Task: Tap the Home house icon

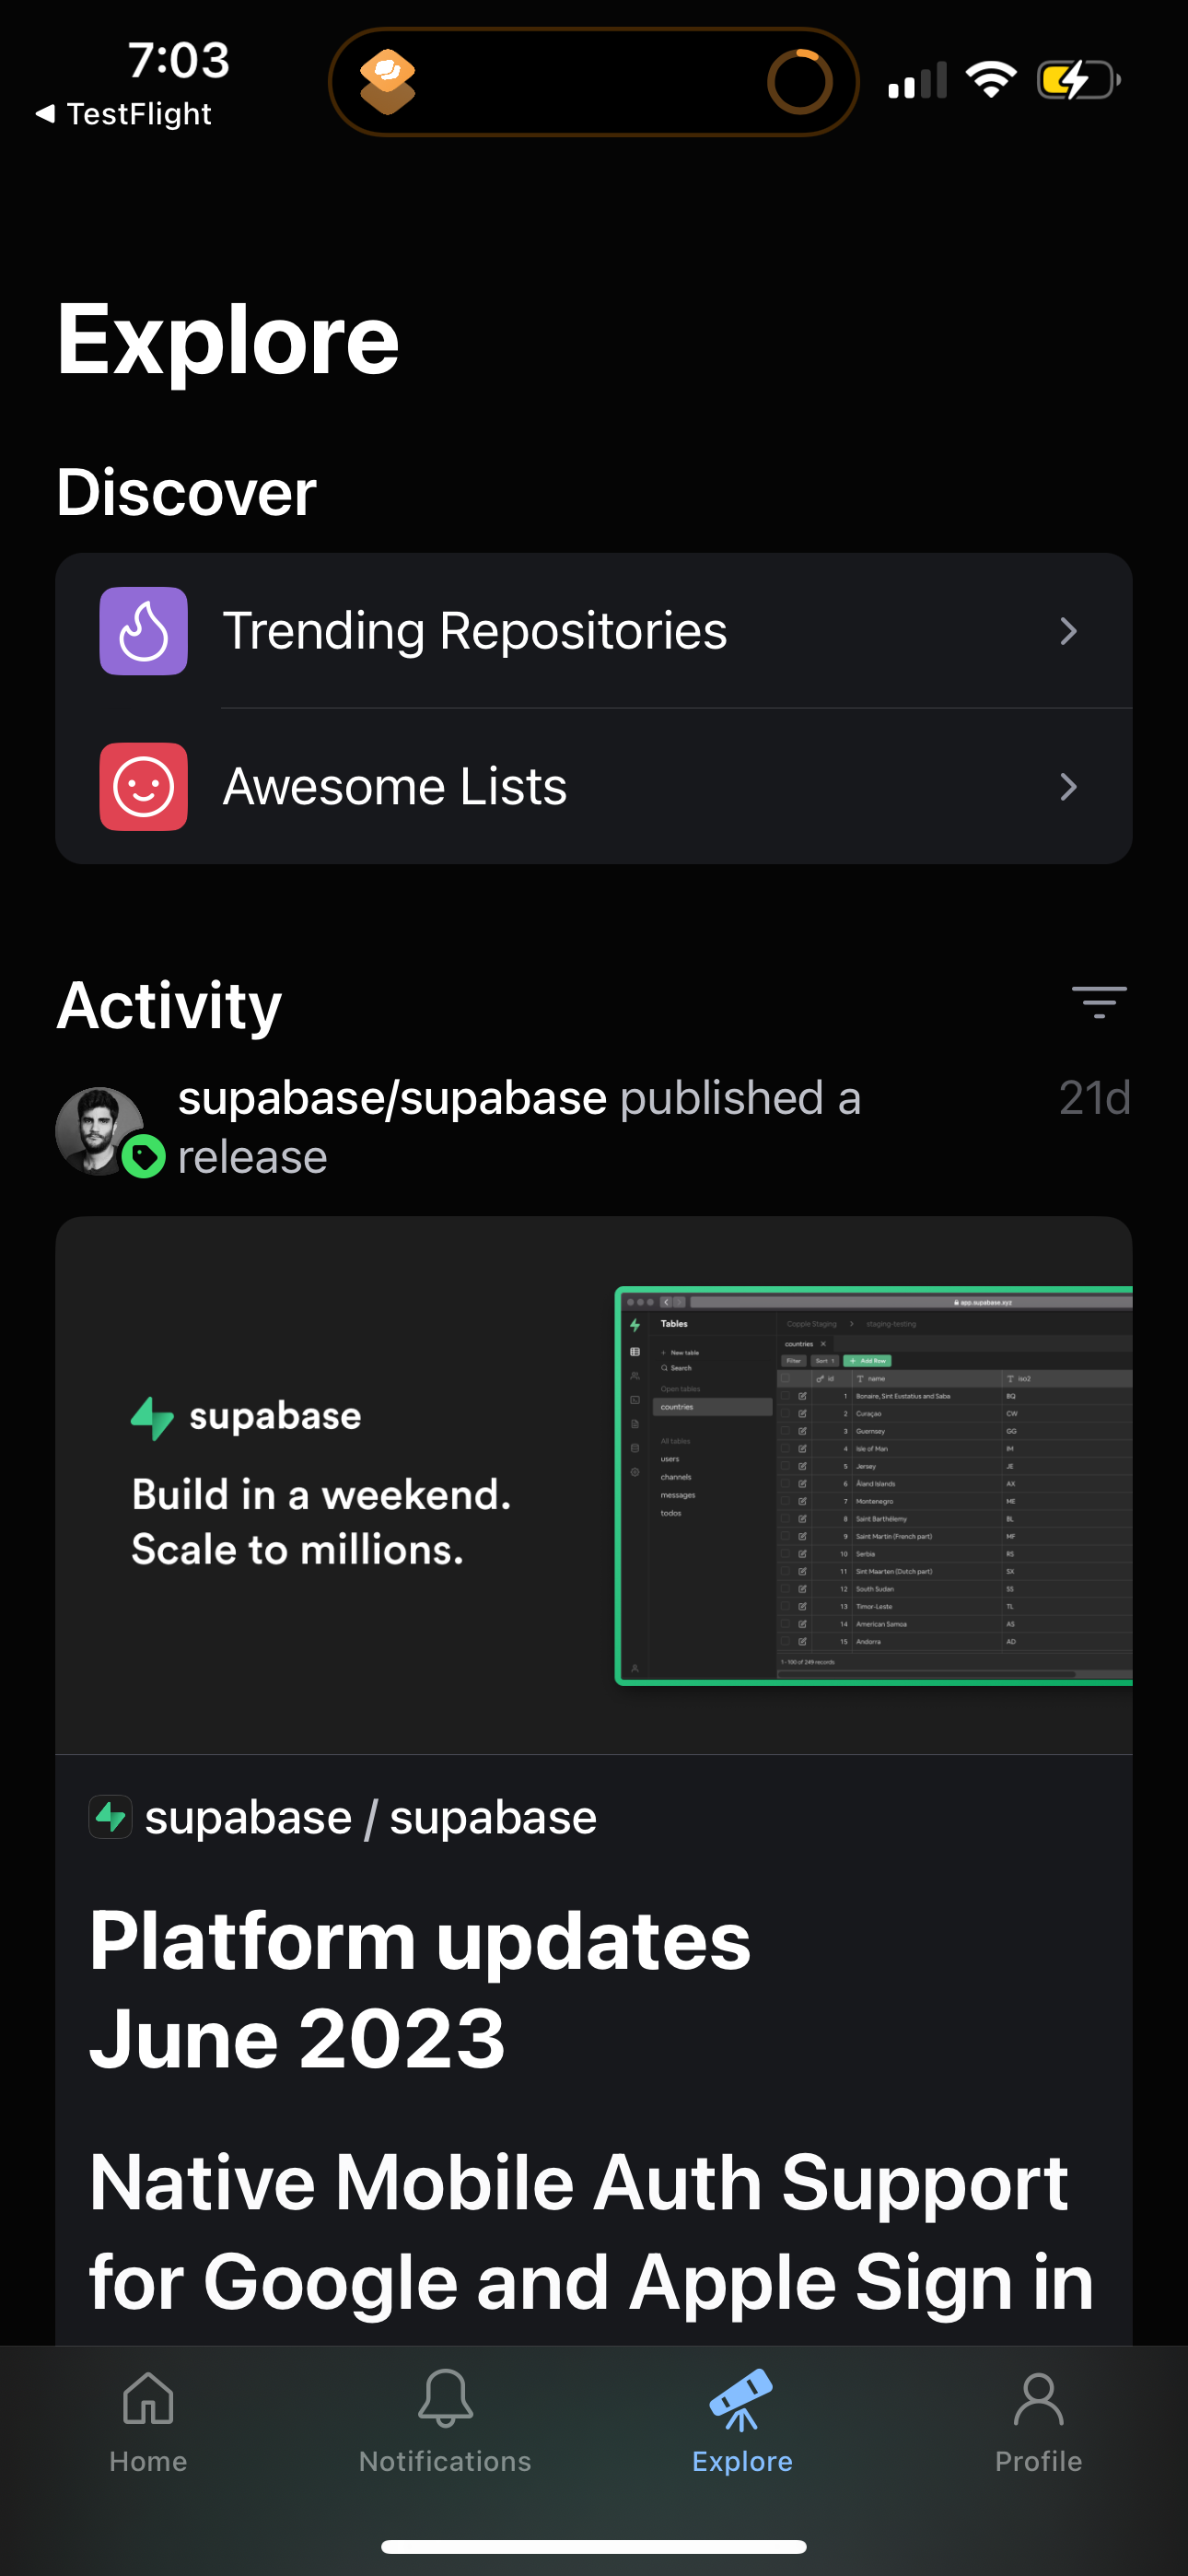Action: coord(148,2399)
